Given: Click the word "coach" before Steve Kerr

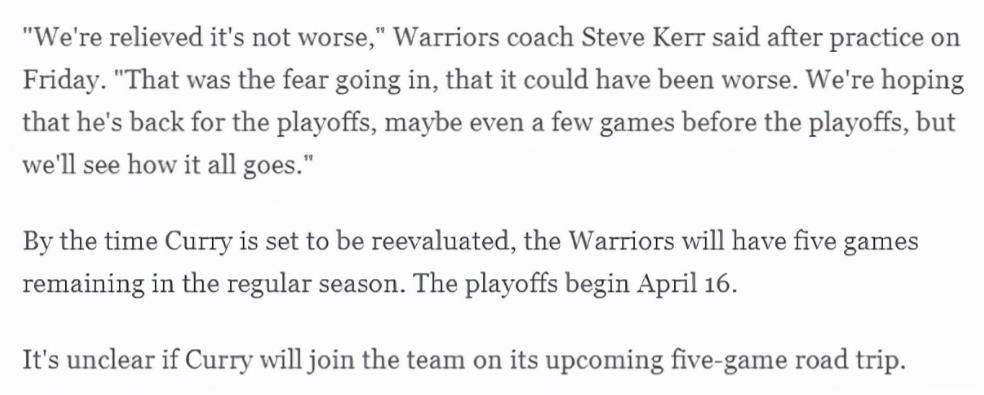Looking at the screenshot, I should 540,38.
